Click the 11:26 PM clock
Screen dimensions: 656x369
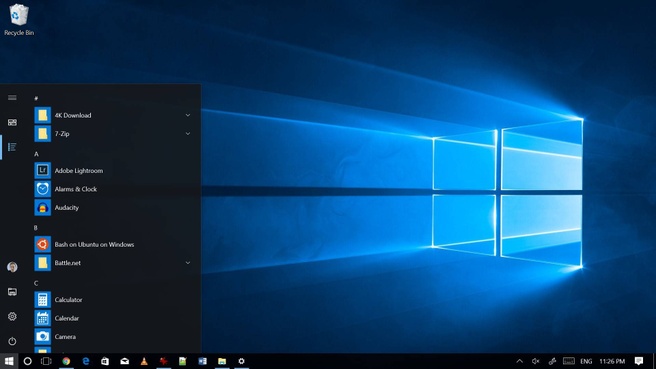612,361
